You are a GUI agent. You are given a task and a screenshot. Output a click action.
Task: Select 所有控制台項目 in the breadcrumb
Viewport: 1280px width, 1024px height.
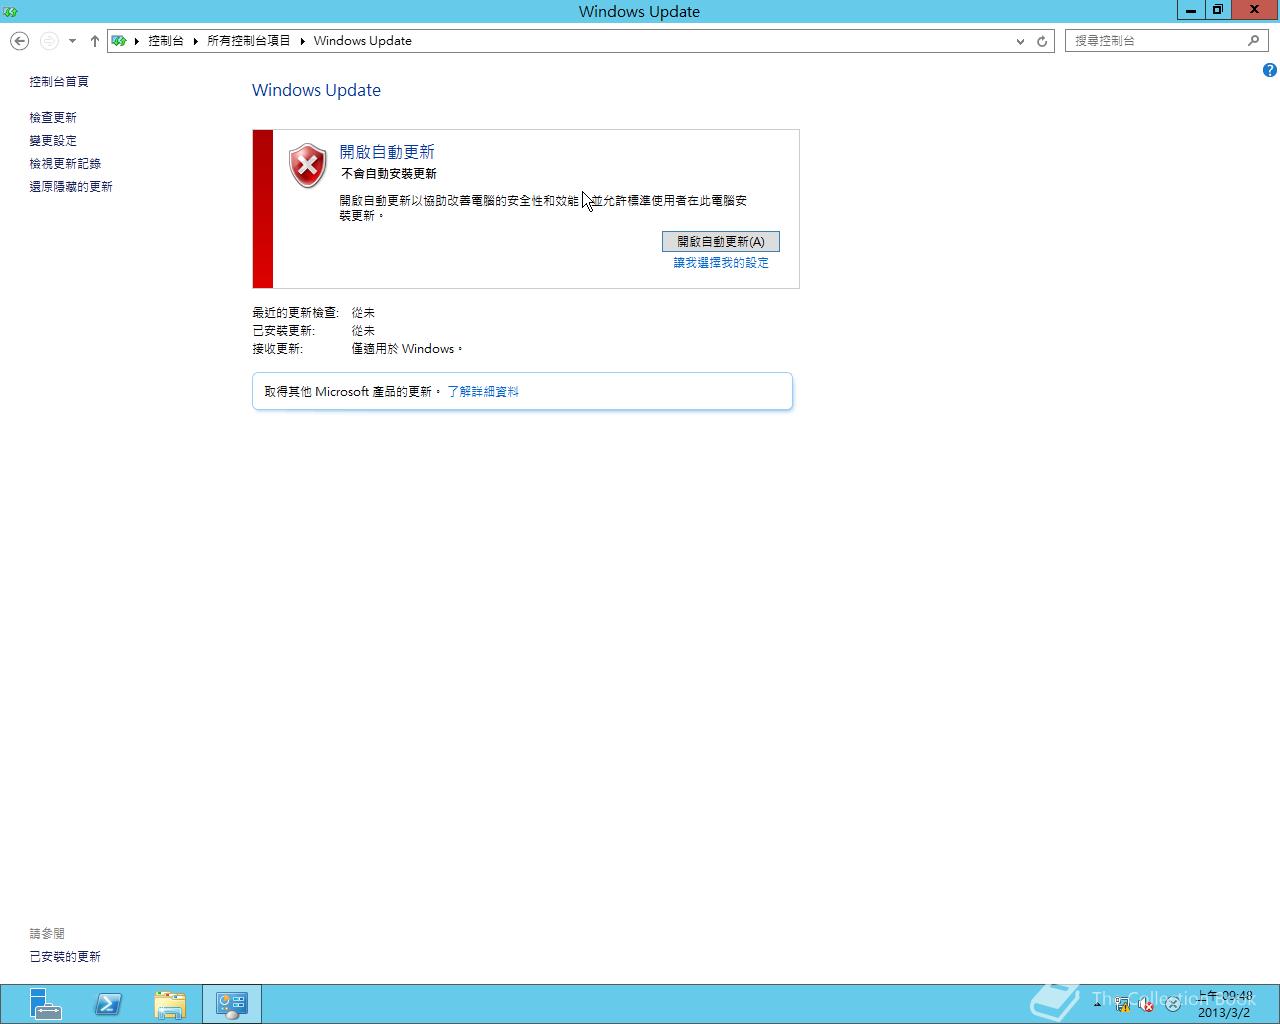[249, 41]
